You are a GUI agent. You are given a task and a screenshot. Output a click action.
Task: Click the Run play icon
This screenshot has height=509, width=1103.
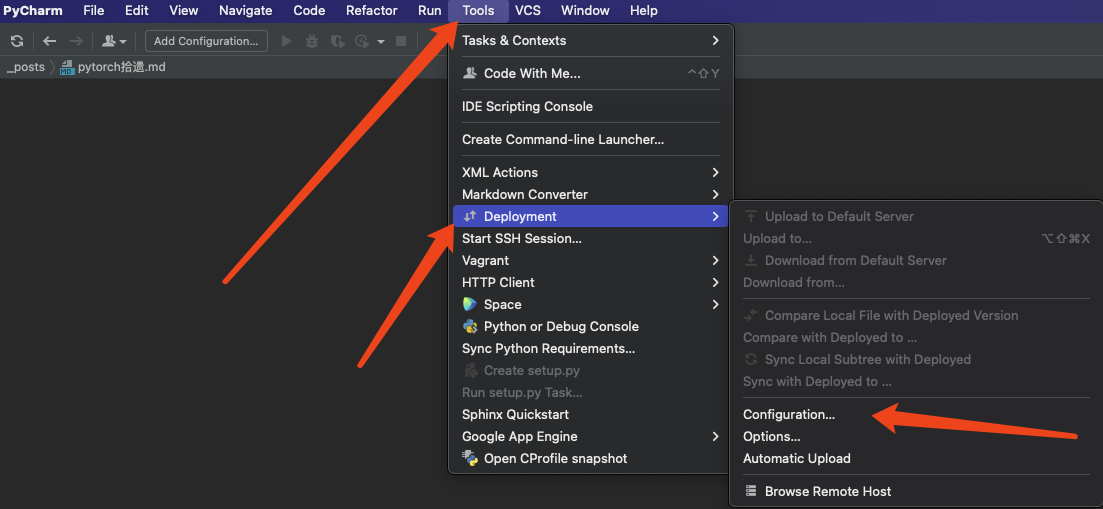click(286, 41)
